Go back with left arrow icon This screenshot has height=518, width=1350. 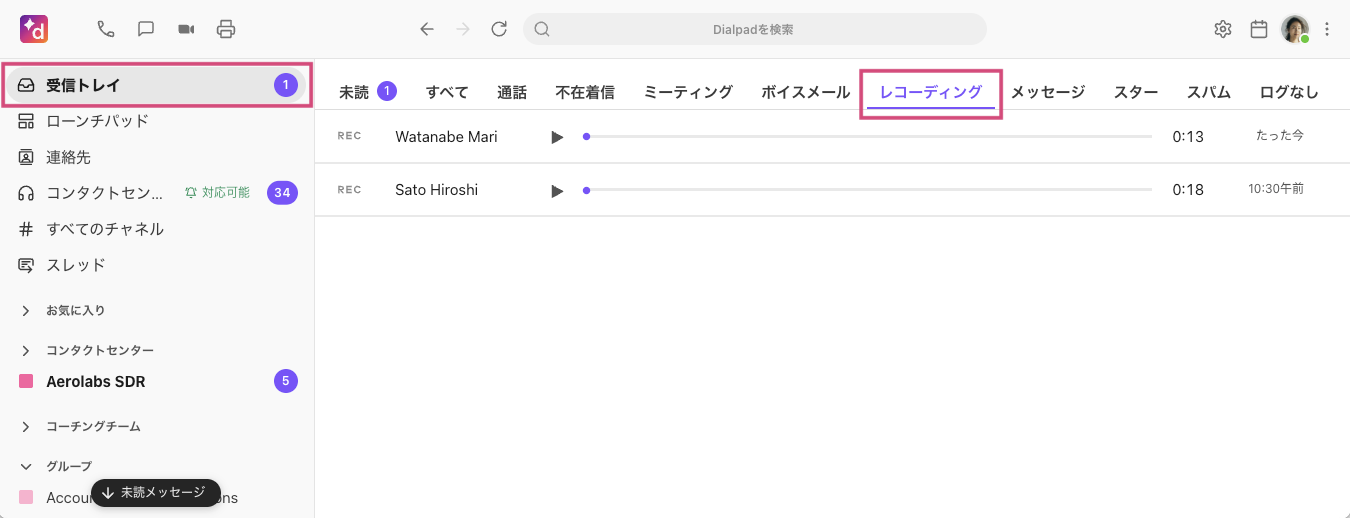427,29
